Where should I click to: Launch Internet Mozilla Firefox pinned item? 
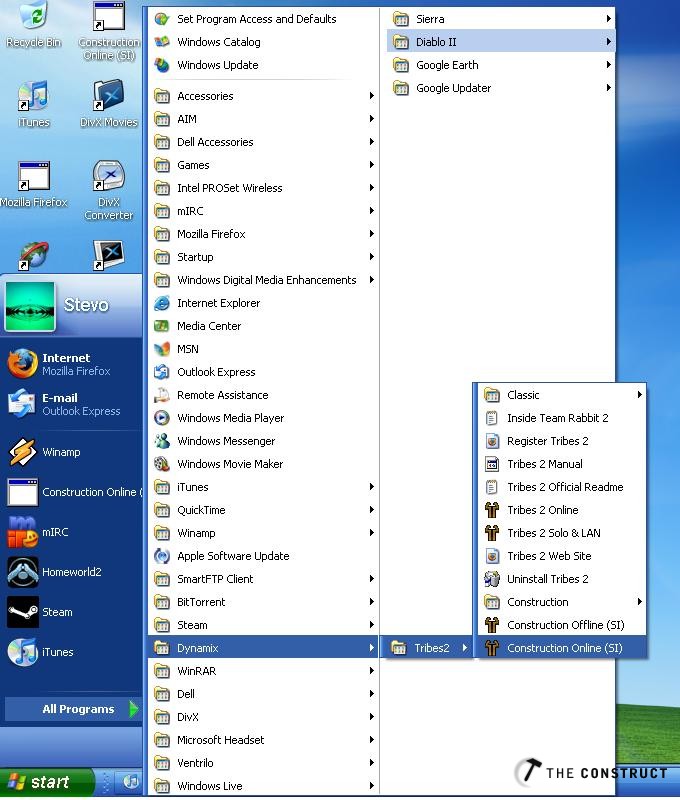point(71,364)
